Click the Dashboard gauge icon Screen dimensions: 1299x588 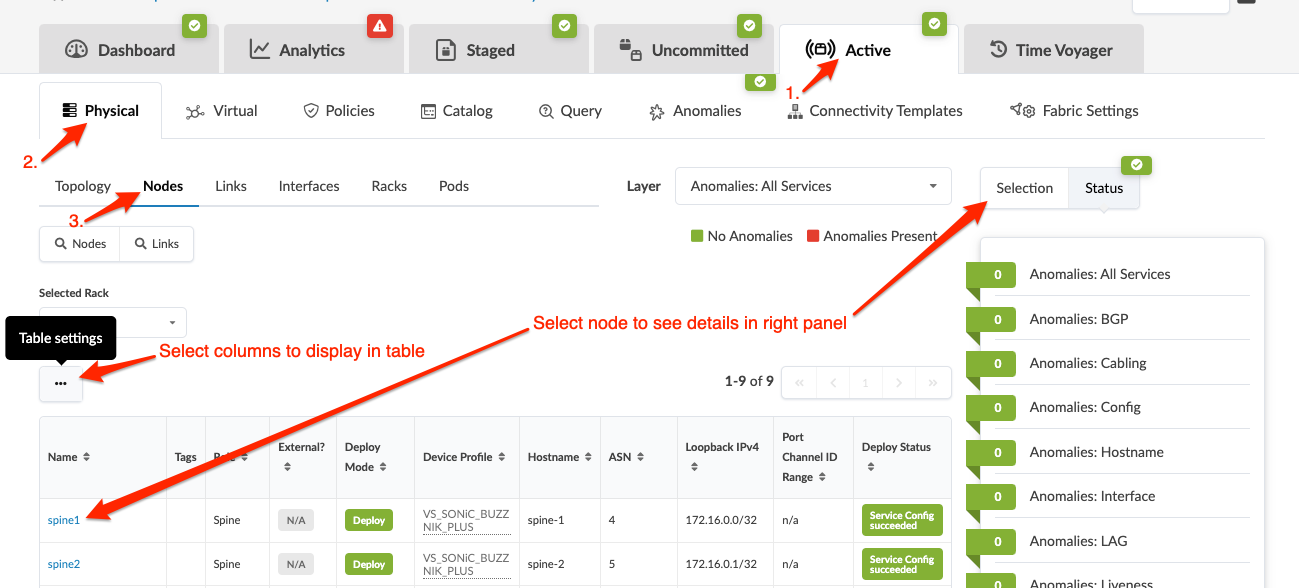point(77,50)
